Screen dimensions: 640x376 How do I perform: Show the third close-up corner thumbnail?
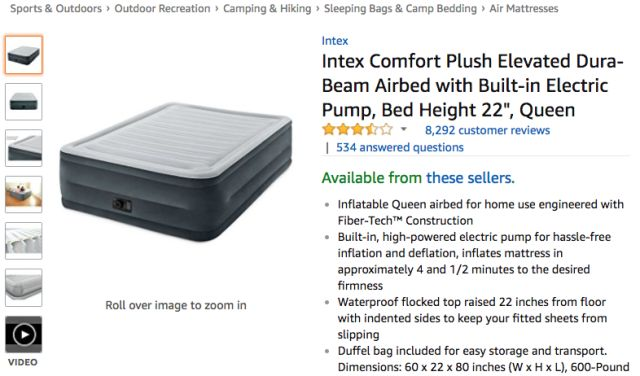24,148
